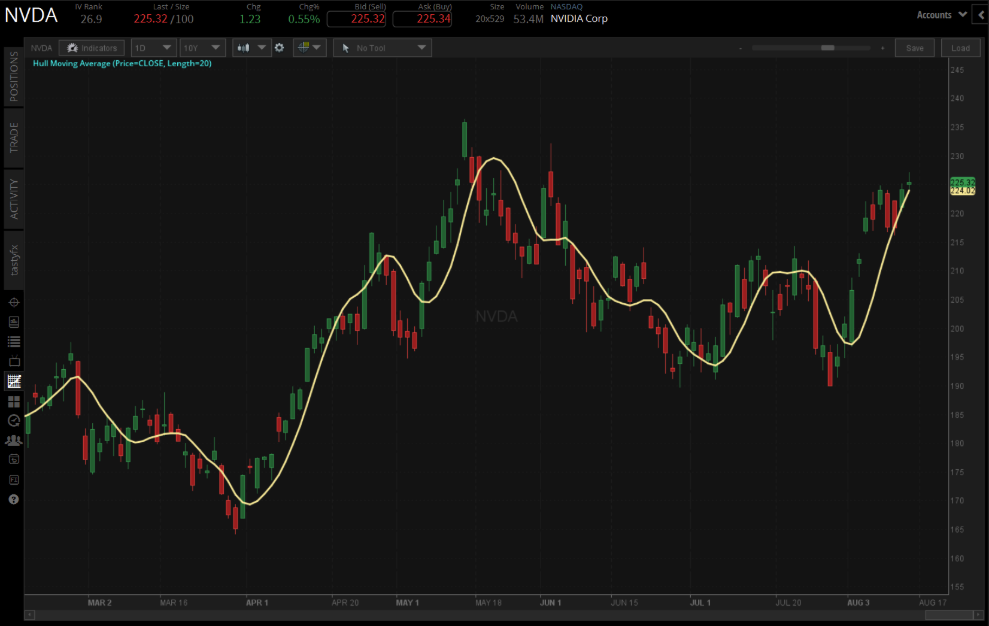Open the help question mark icon

[14, 499]
